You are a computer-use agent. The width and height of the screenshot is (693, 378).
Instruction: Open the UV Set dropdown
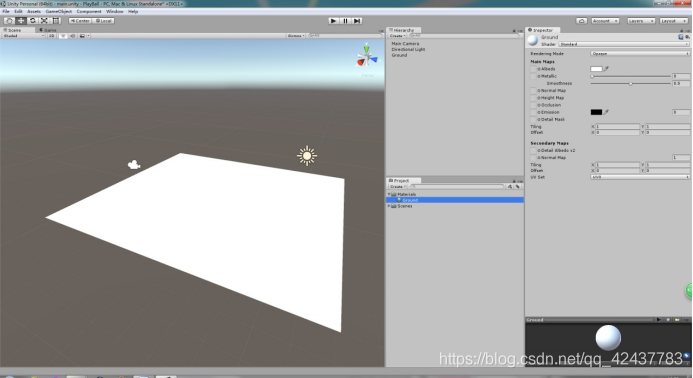(640, 177)
